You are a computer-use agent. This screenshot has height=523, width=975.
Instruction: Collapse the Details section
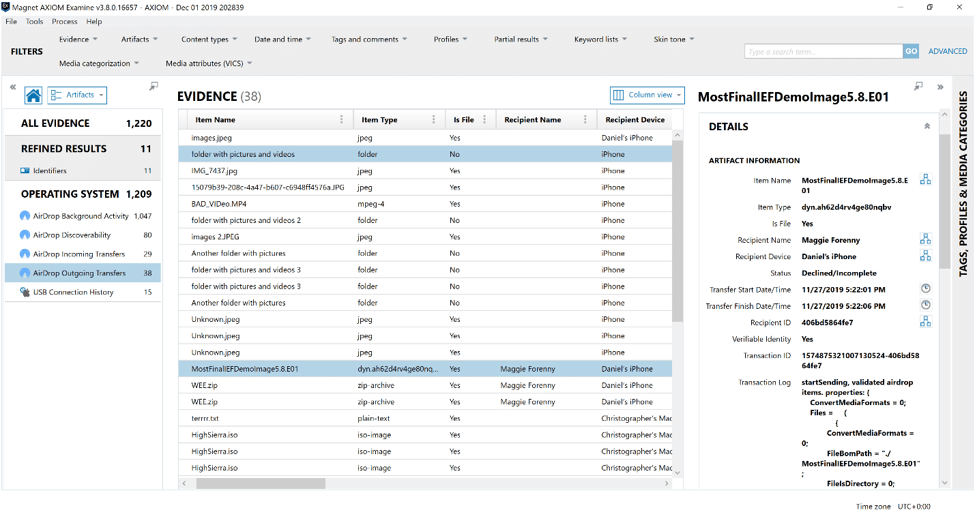pyautogui.click(x=926, y=127)
